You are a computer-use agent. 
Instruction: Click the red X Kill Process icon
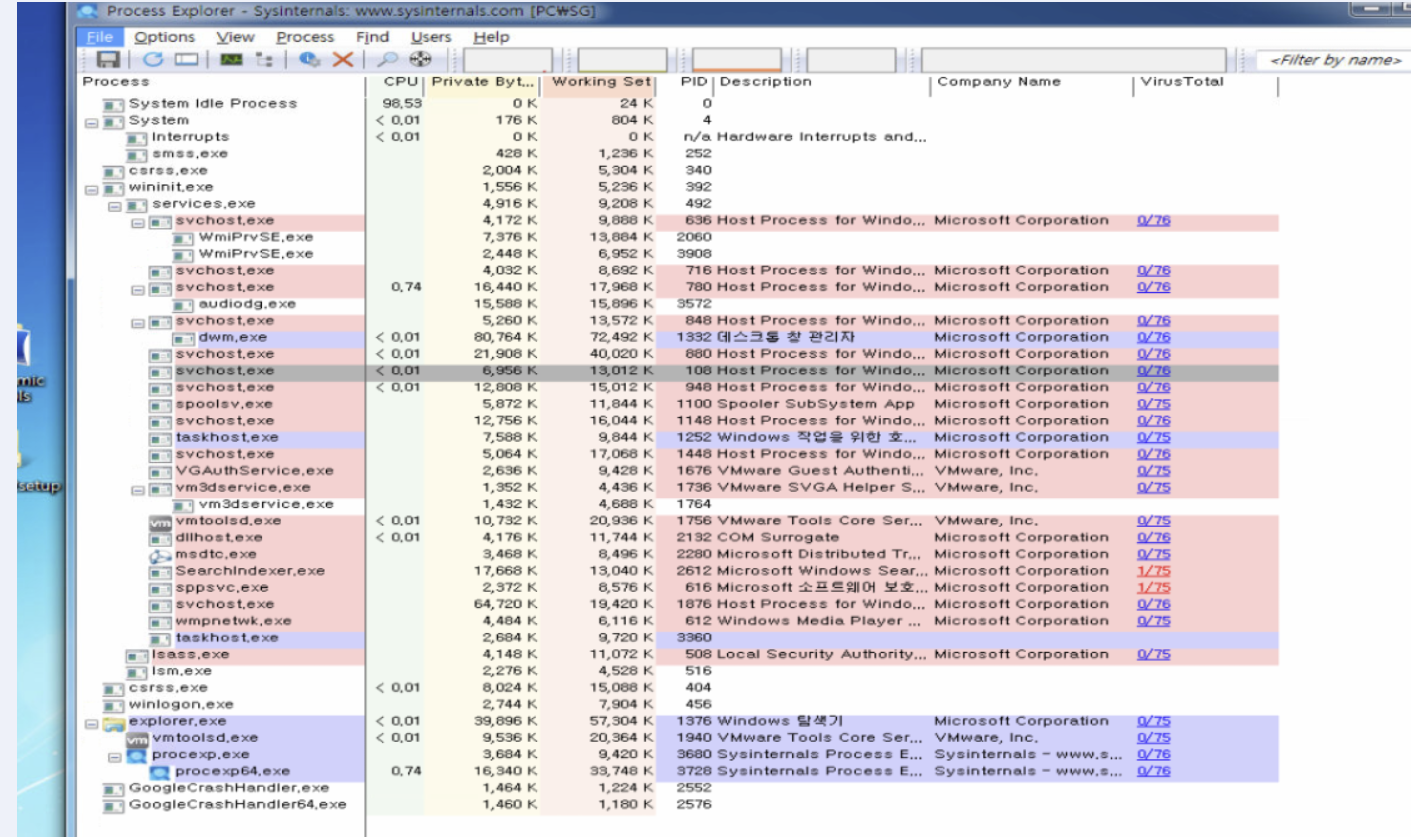click(343, 60)
